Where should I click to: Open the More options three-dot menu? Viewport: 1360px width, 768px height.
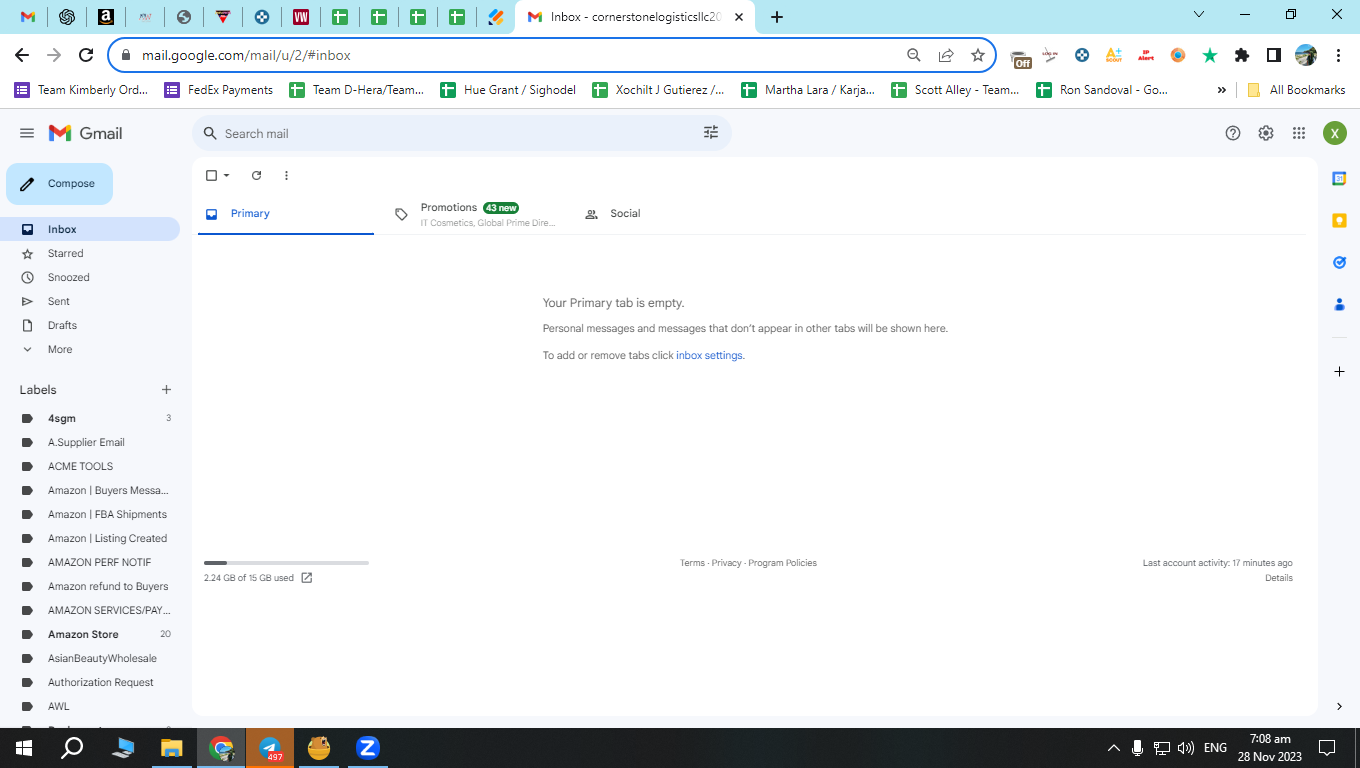point(286,175)
